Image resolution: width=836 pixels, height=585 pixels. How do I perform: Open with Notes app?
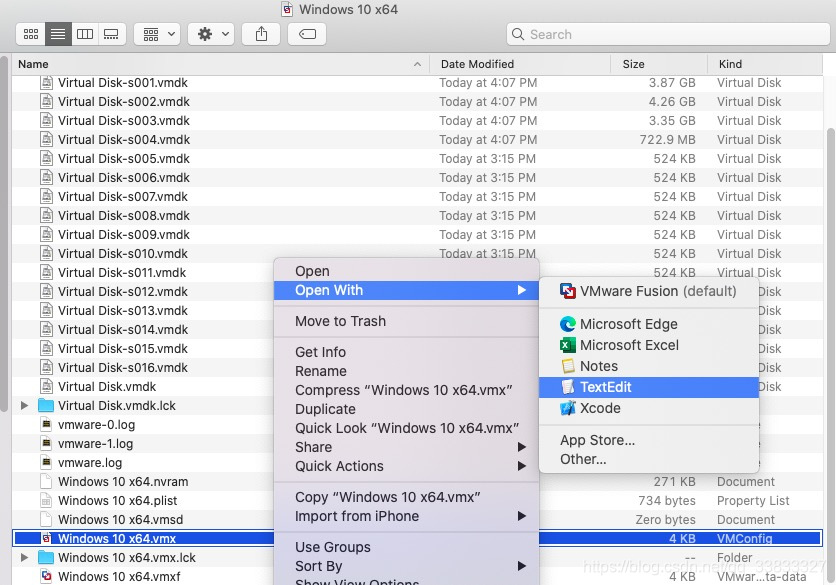(649, 366)
